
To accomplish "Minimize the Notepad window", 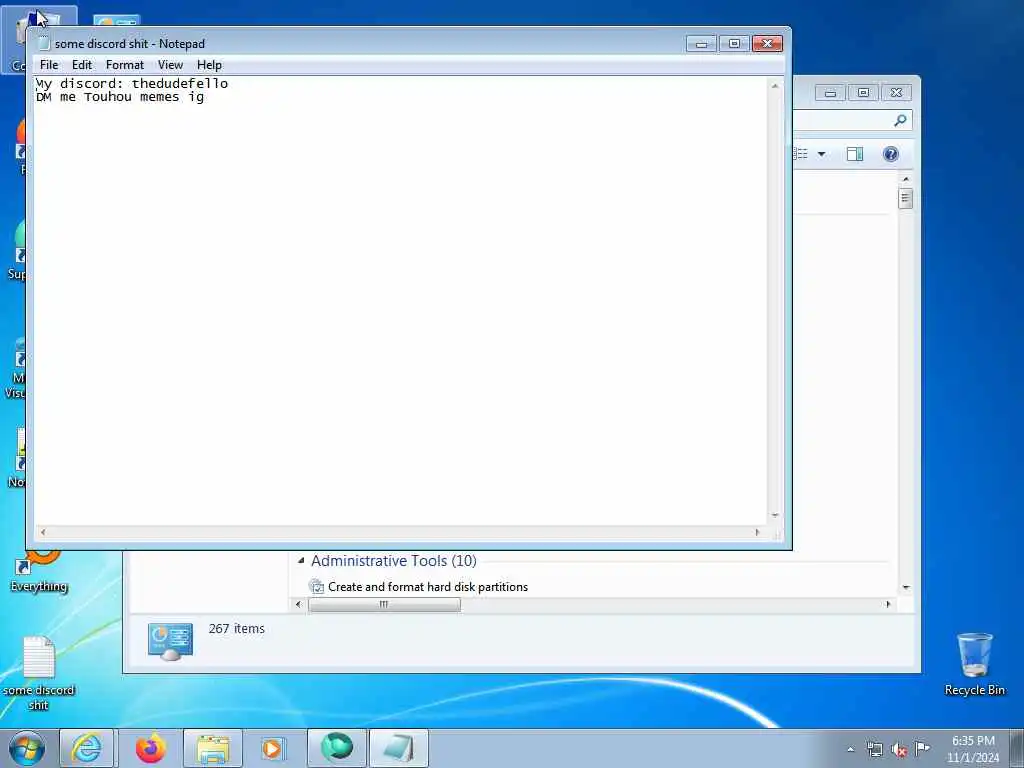I will point(701,44).
